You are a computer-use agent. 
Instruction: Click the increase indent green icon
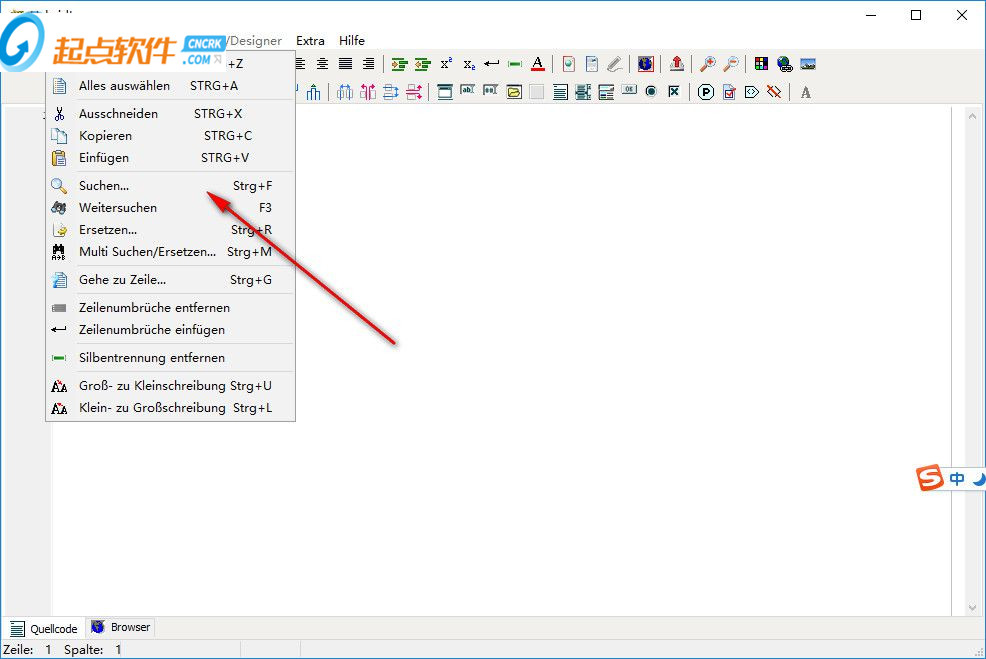tap(399, 64)
